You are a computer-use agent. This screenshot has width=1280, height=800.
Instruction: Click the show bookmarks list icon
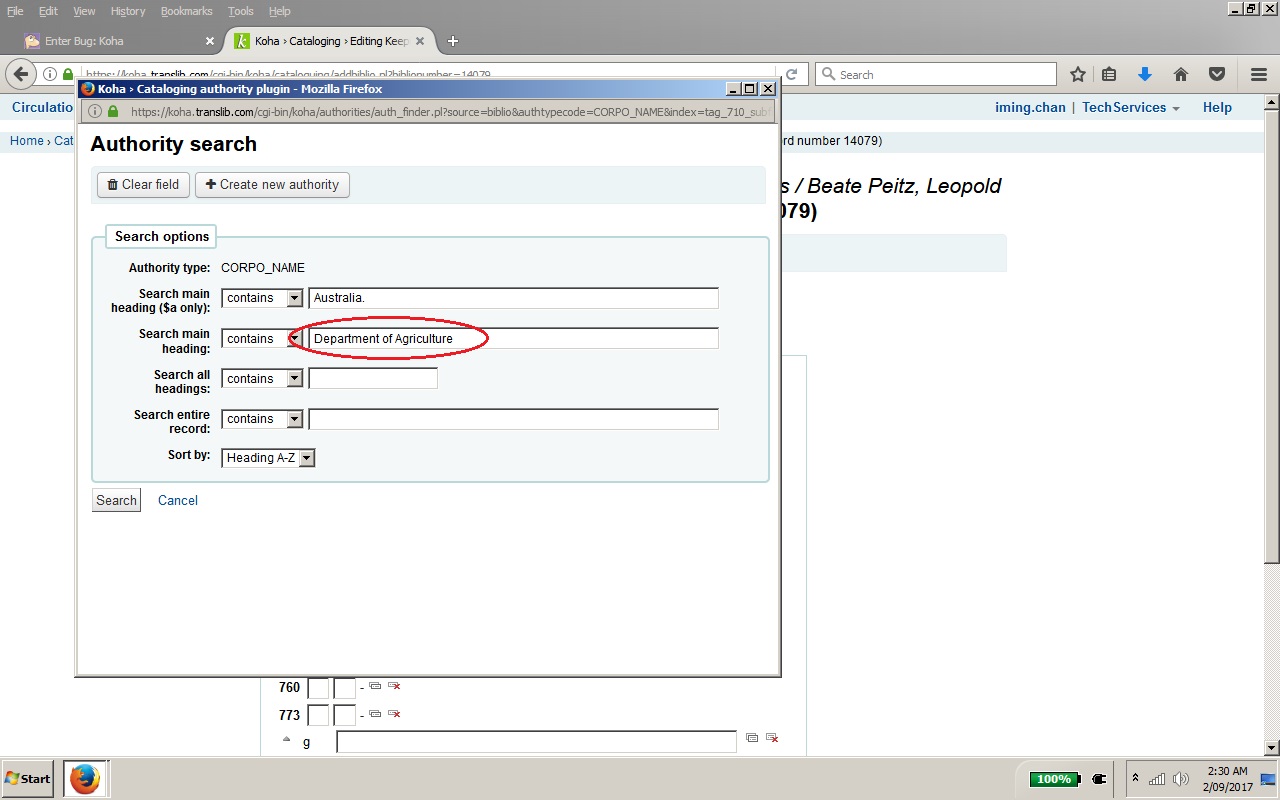[1109, 74]
